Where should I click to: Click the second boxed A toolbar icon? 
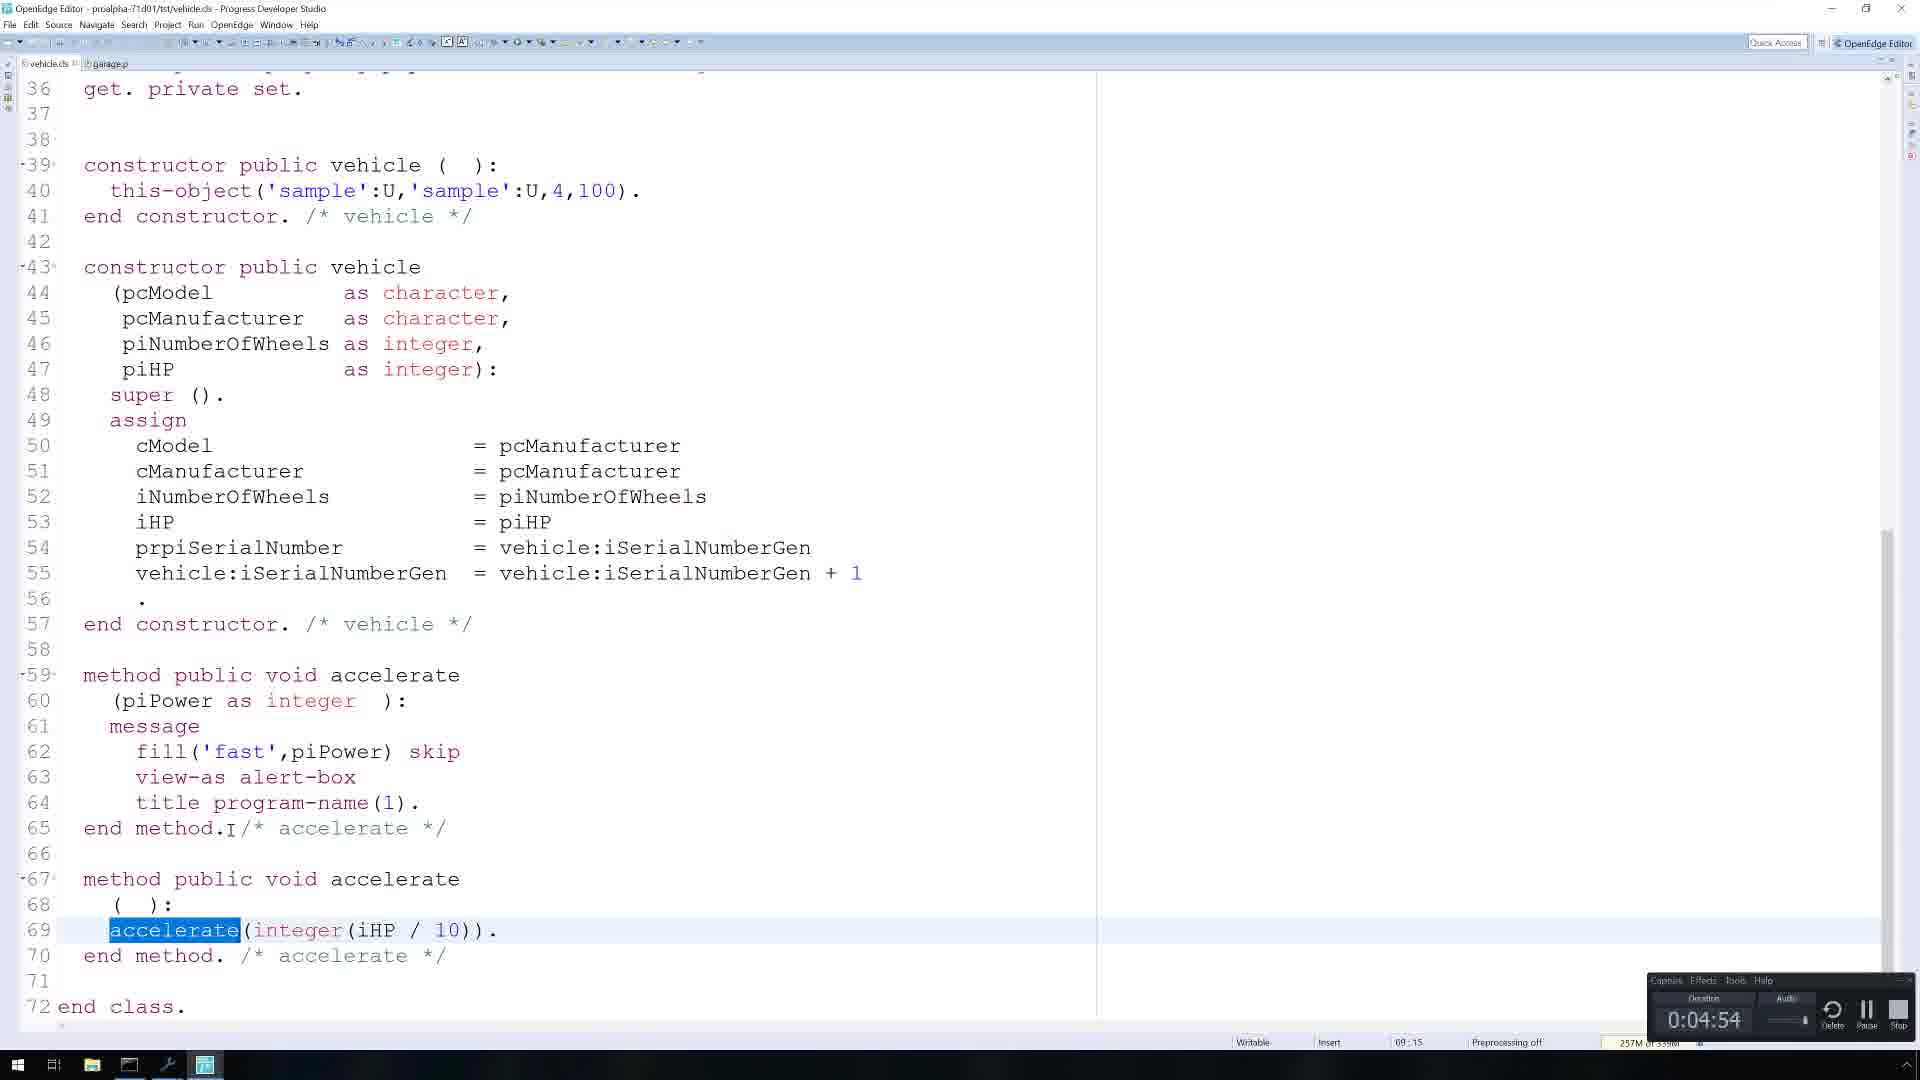pyautogui.click(x=462, y=42)
